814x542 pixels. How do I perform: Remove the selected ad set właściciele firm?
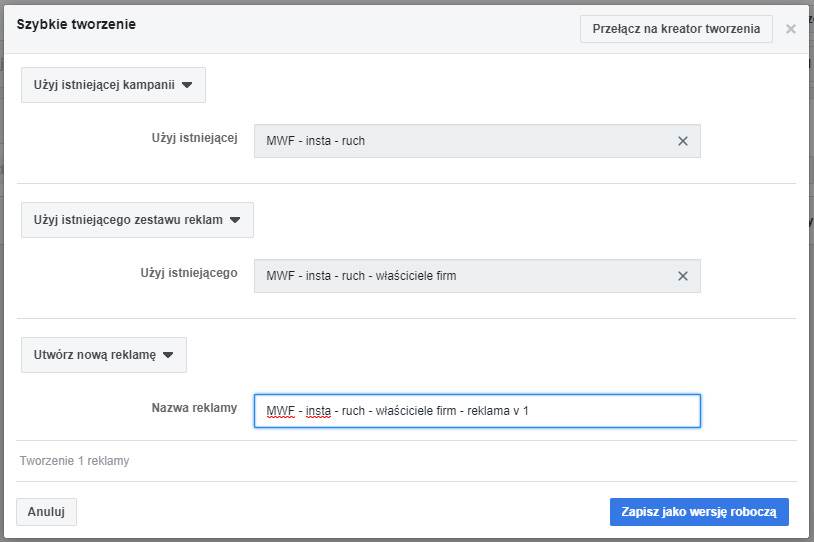coord(683,276)
